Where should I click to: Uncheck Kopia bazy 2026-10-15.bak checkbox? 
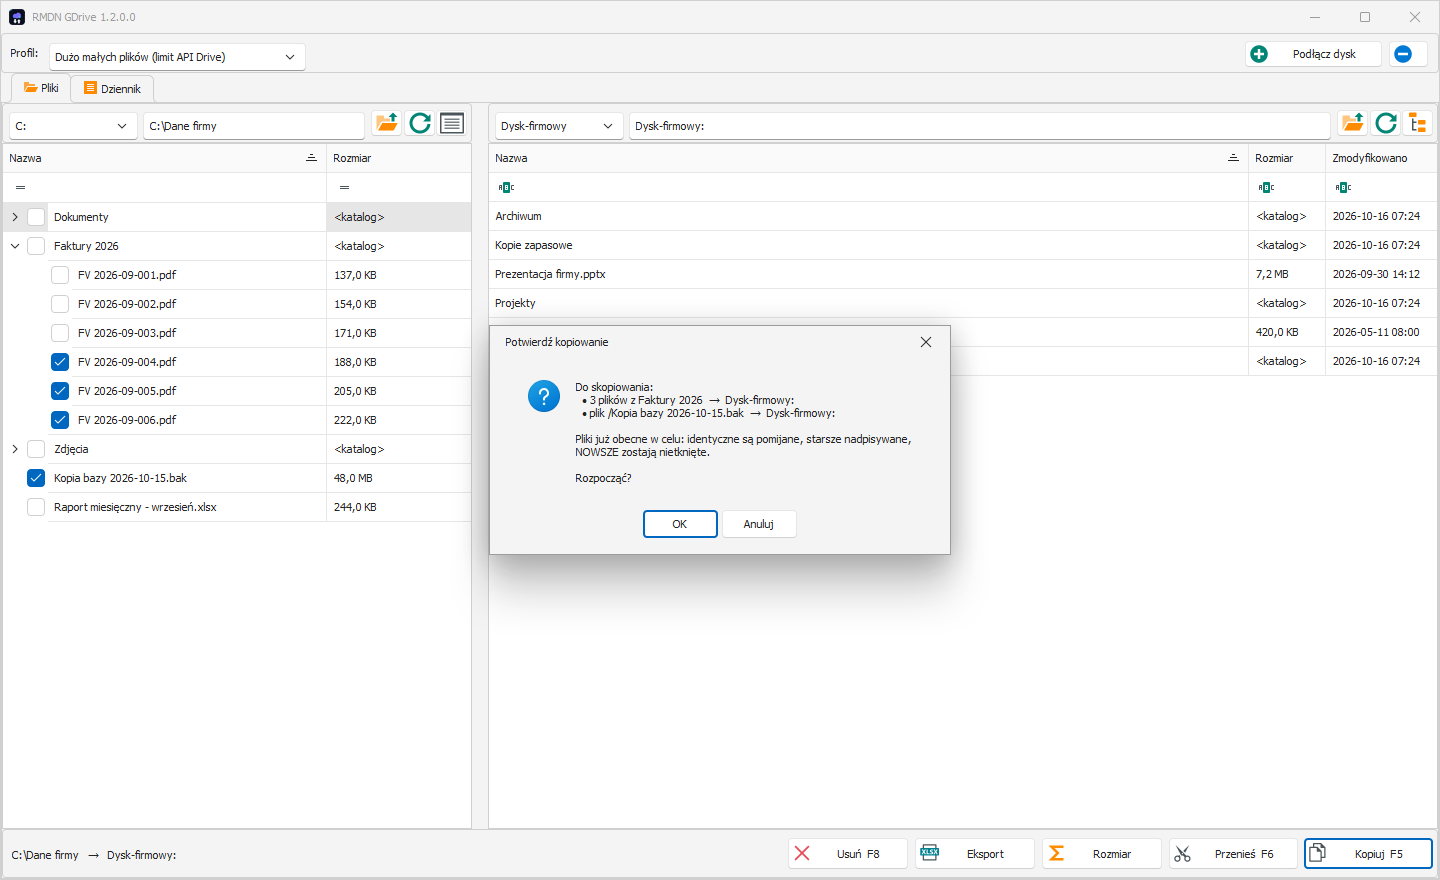[36, 478]
